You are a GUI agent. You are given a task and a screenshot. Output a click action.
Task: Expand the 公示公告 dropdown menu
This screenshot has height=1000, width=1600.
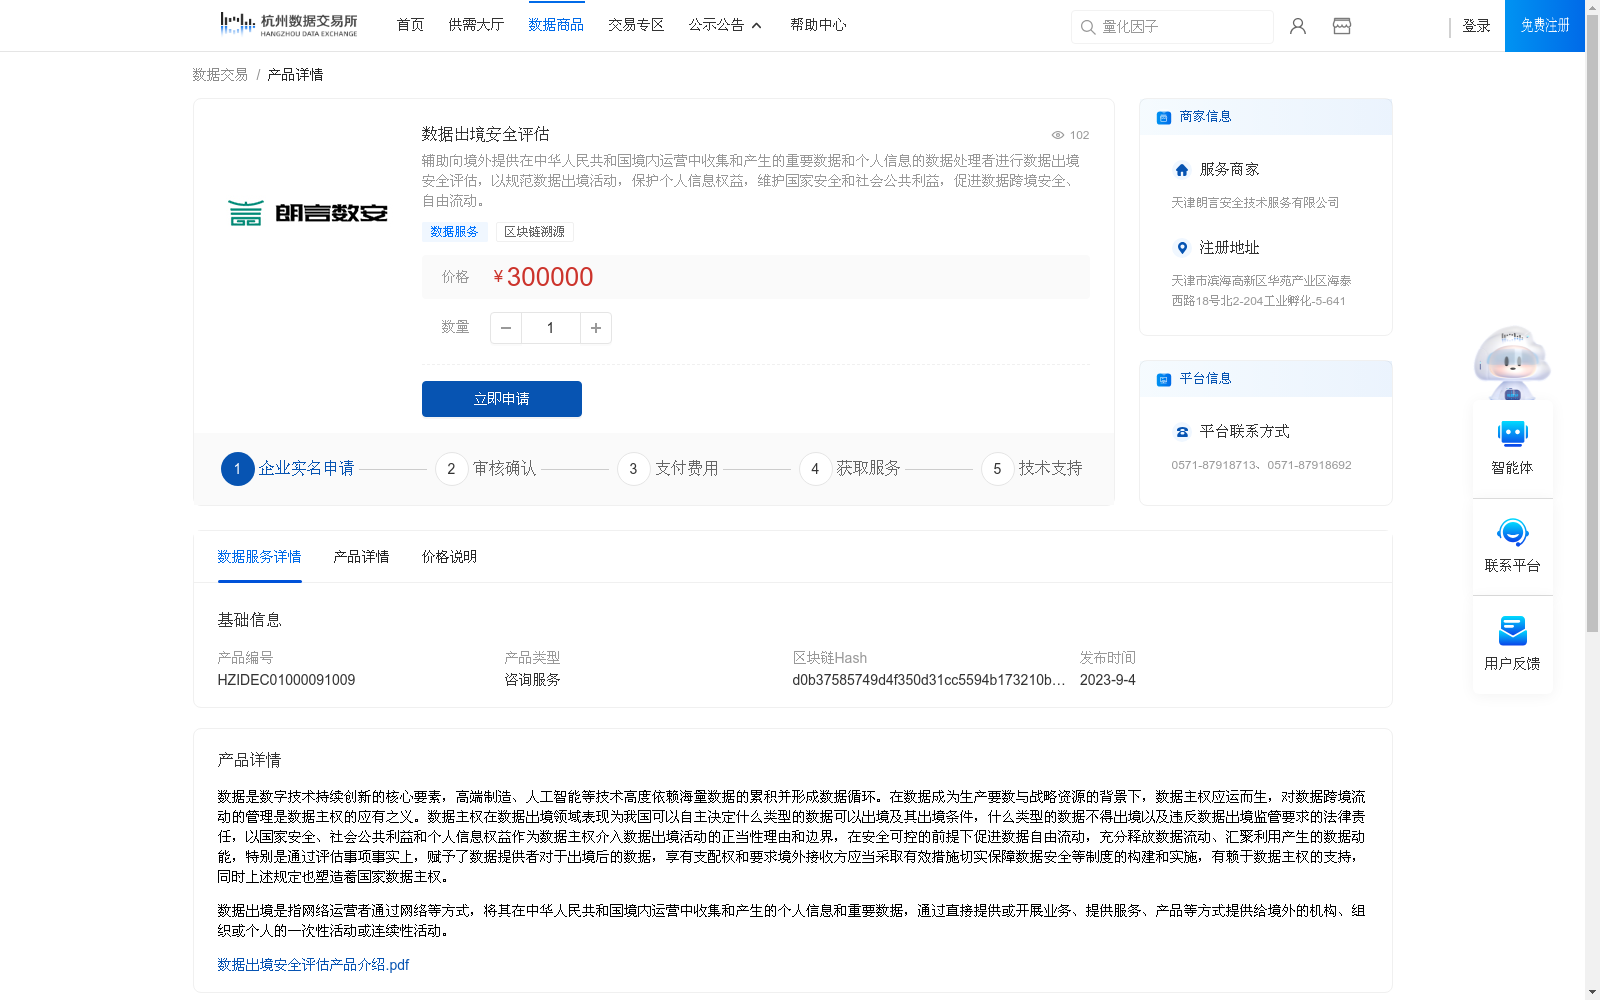pyautogui.click(x=725, y=25)
